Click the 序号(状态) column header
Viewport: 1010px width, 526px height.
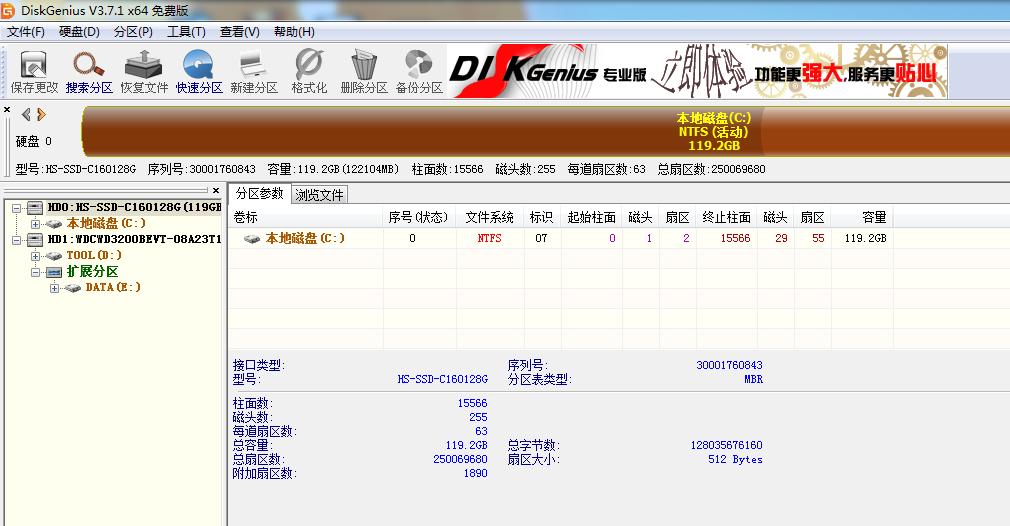pos(420,218)
